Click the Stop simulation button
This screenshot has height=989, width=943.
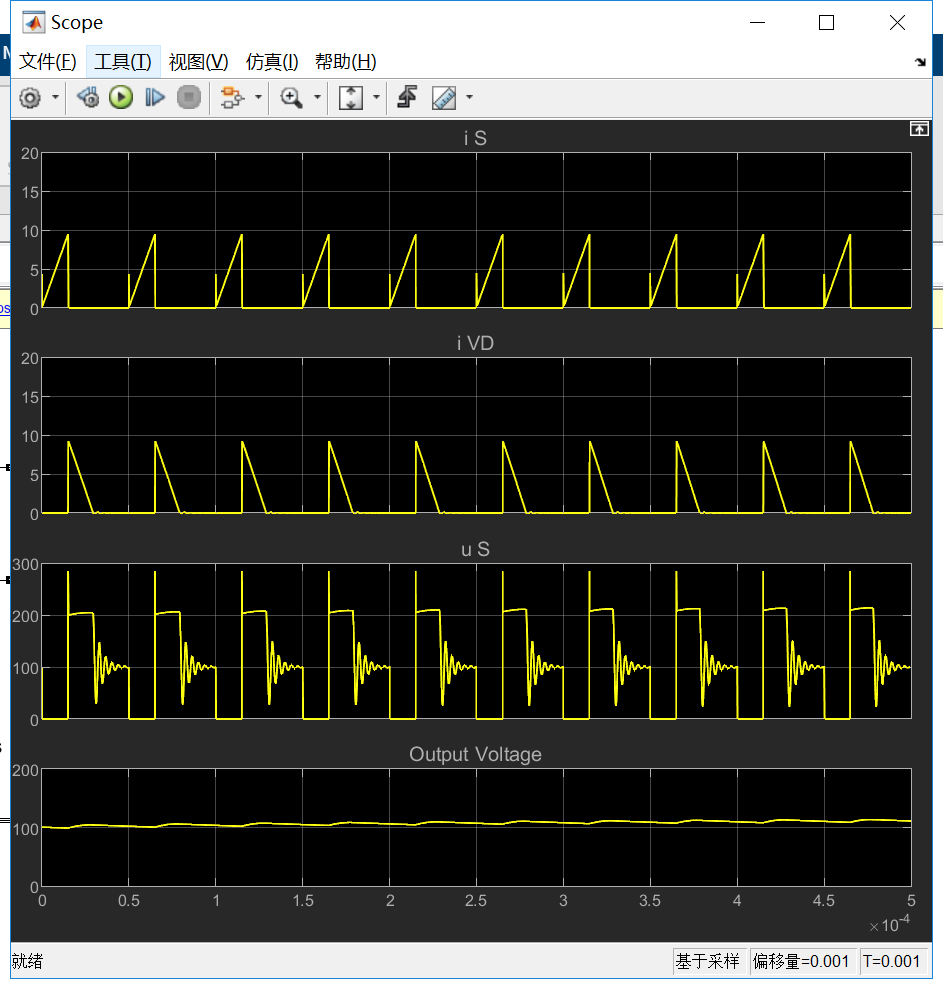[189, 98]
